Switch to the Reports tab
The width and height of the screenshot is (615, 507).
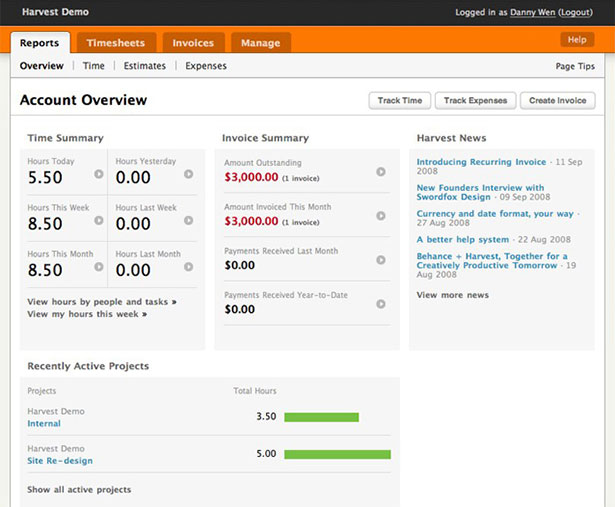pos(40,43)
